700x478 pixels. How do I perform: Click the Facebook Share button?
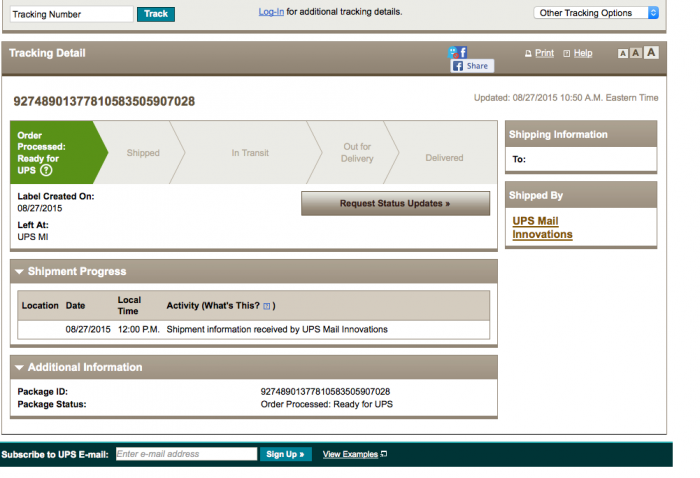click(x=472, y=66)
